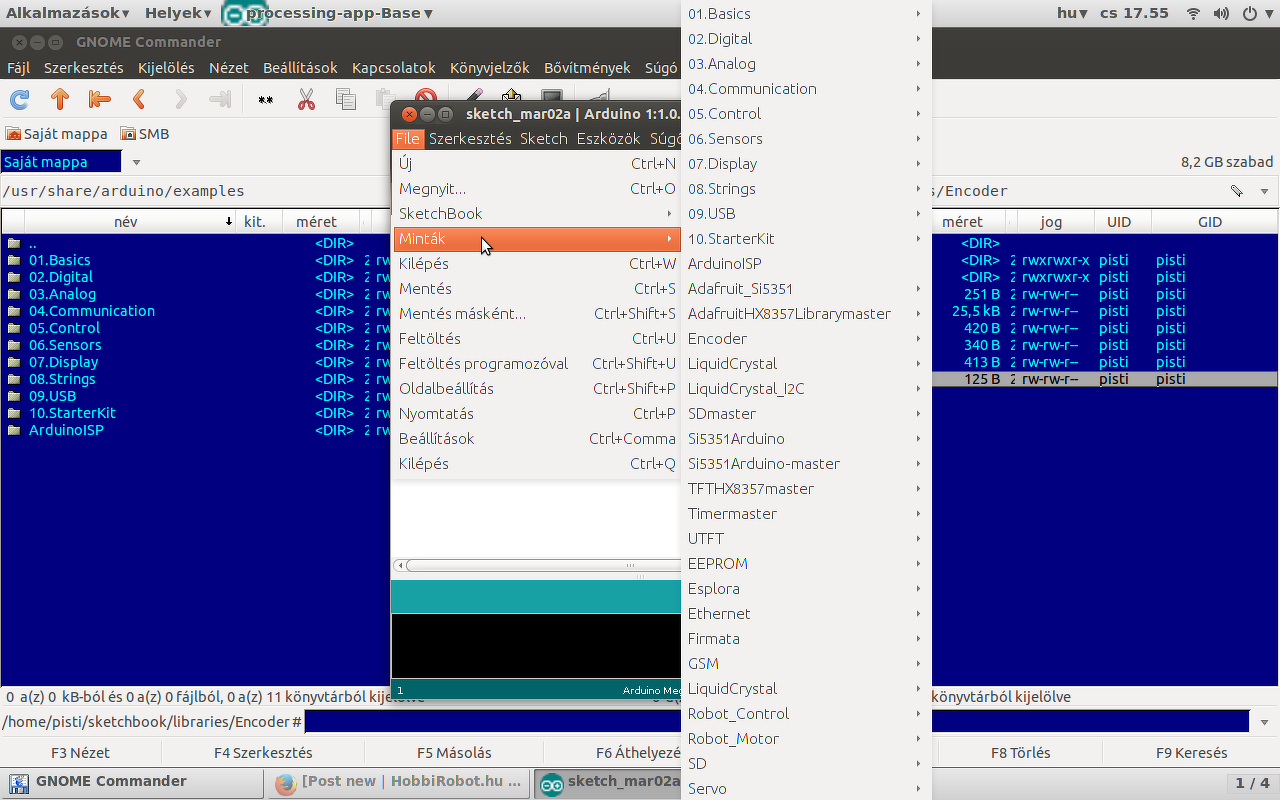Select Mentés másként... menu entry

[x=537, y=314]
